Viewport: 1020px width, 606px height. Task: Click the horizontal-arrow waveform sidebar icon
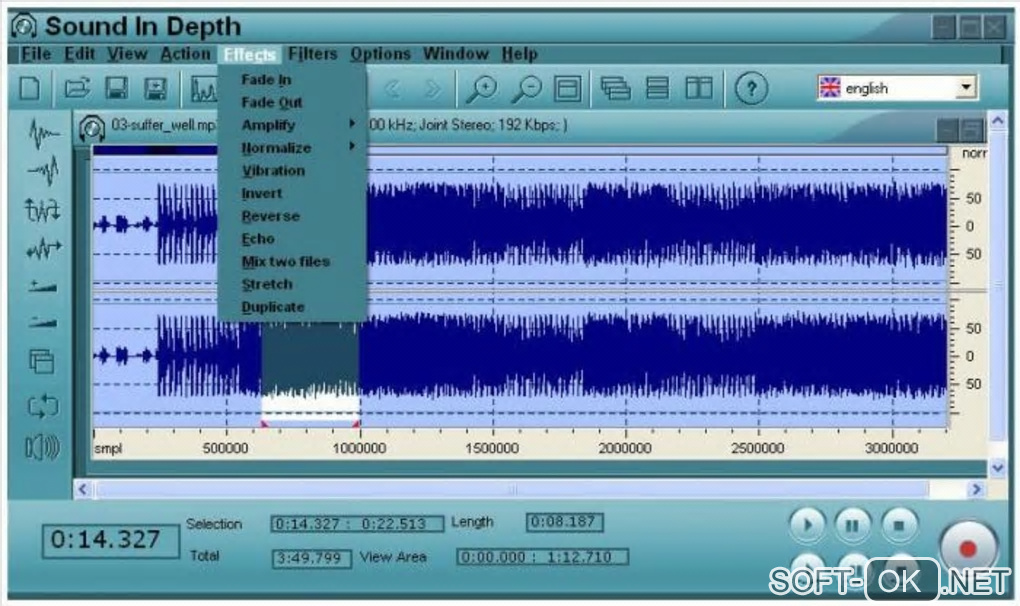pos(44,248)
